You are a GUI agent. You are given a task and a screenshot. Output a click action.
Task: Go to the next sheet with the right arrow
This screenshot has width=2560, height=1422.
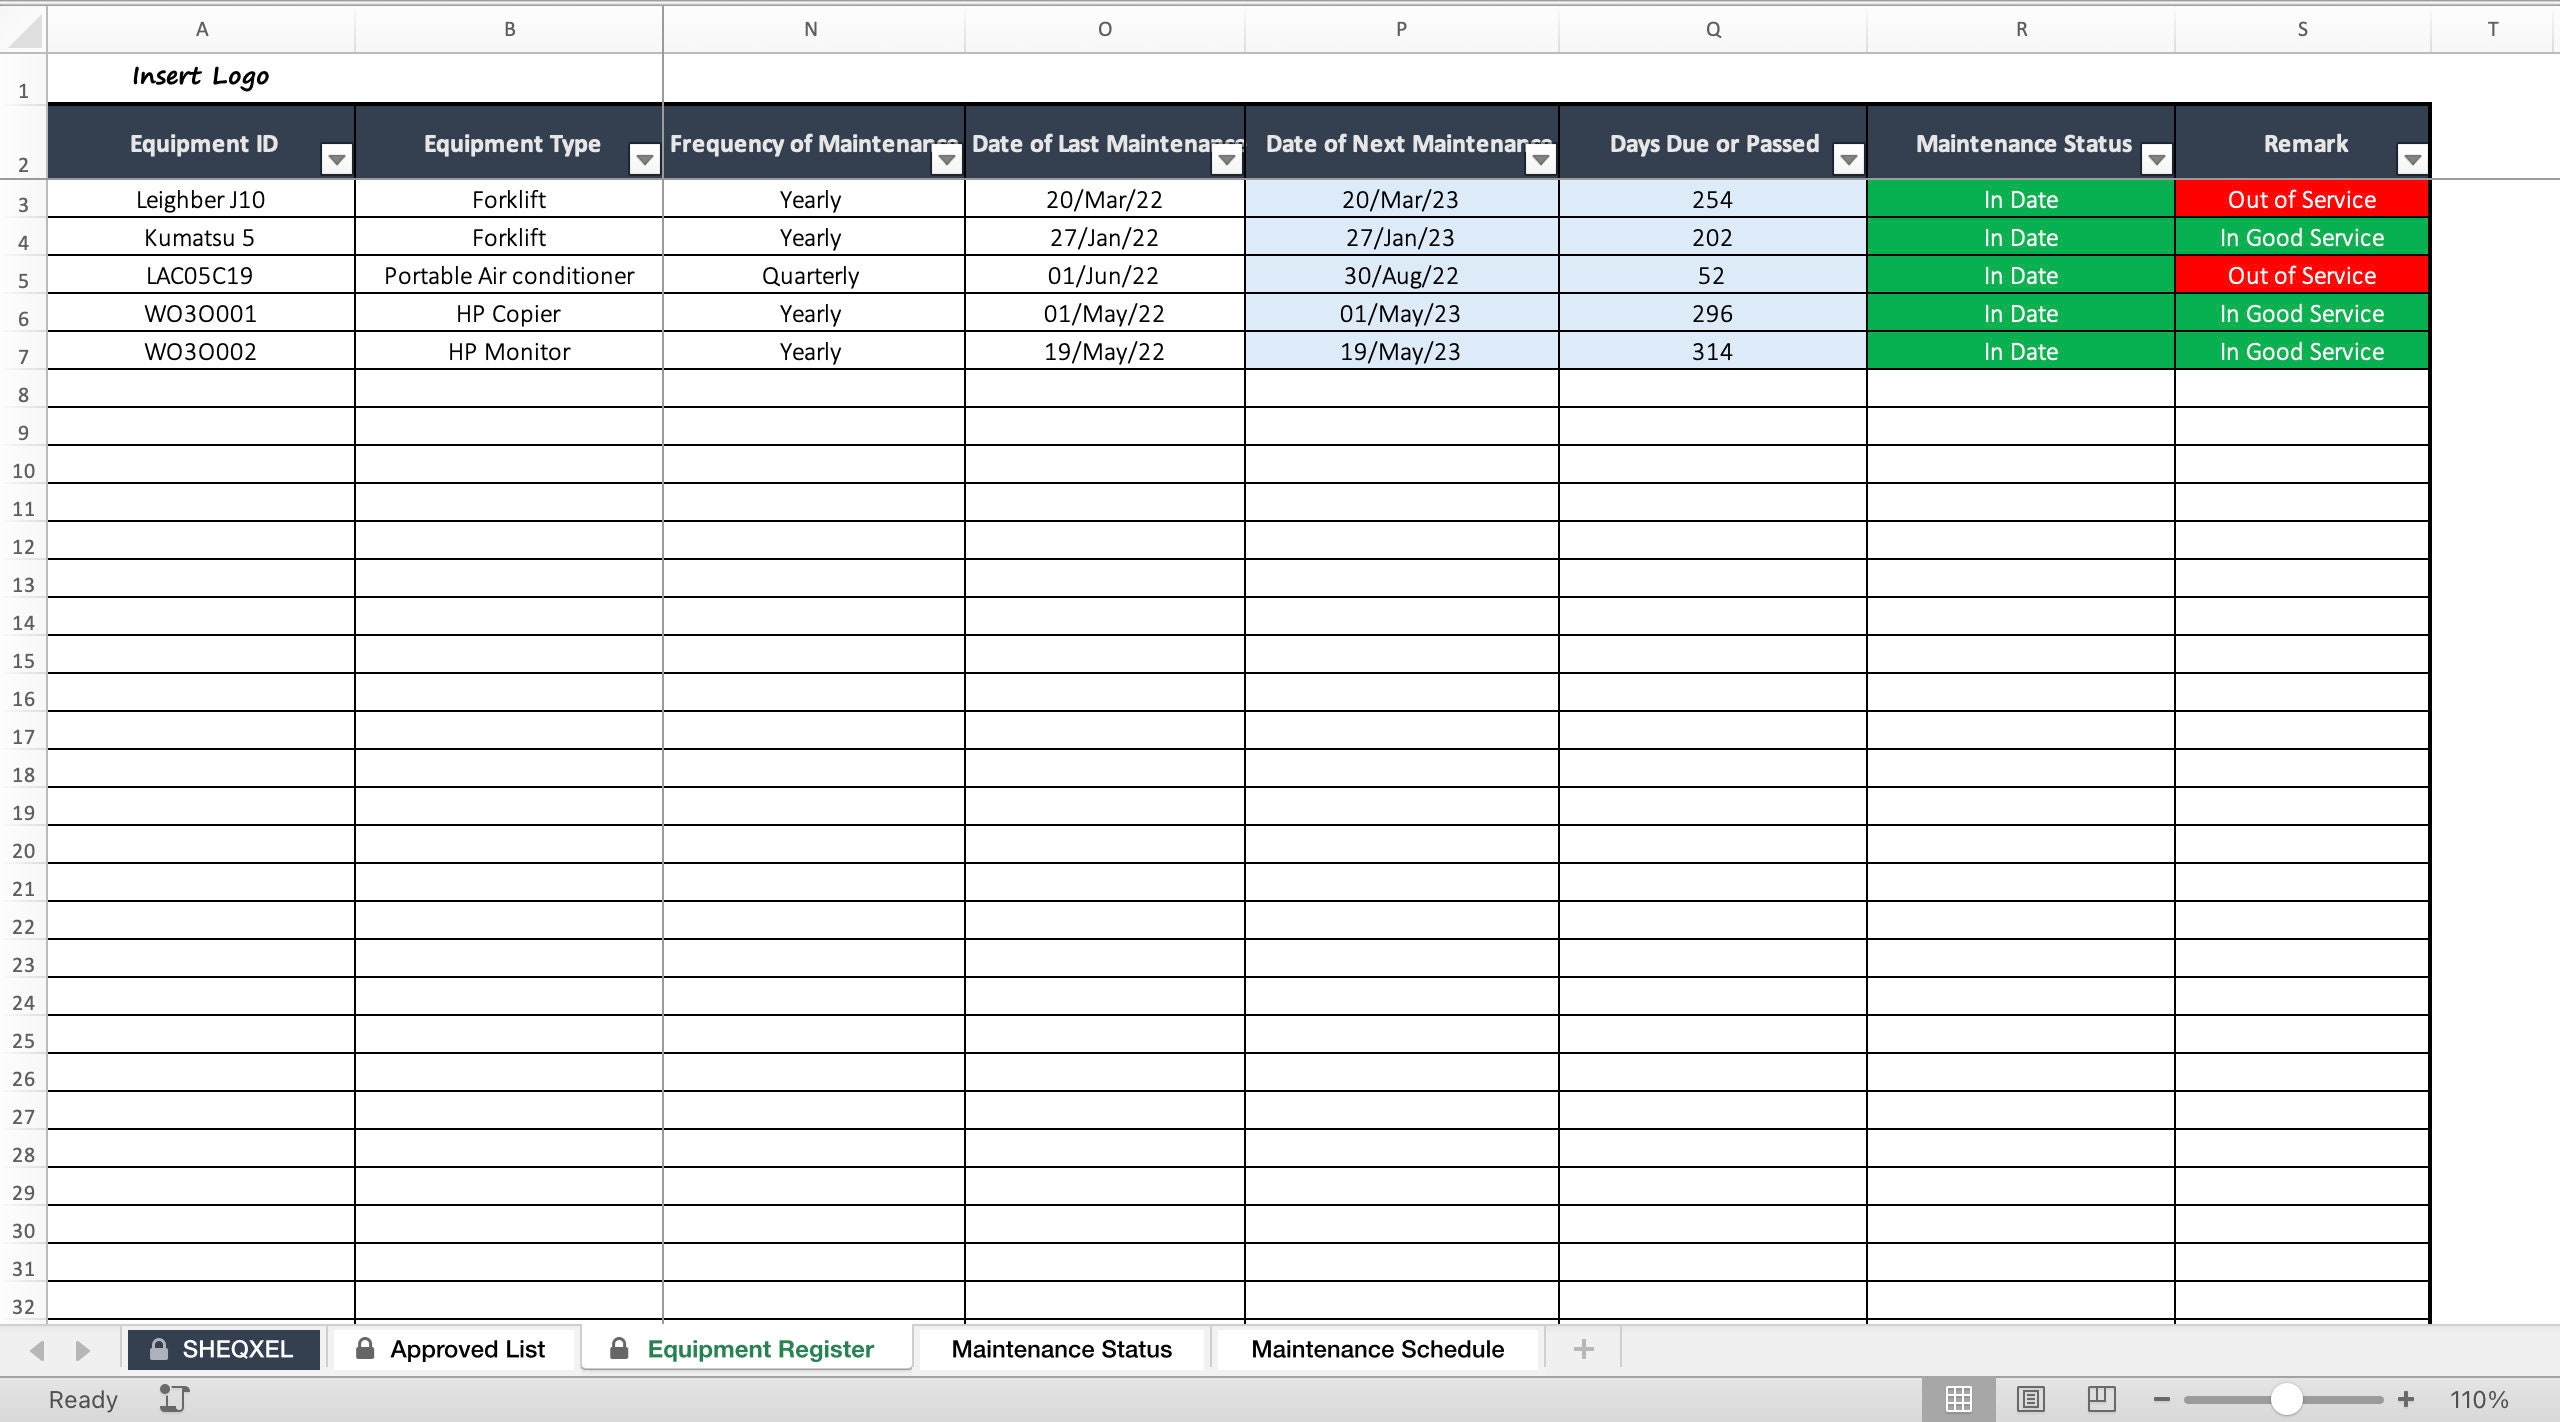click(x=82, y=1351)
